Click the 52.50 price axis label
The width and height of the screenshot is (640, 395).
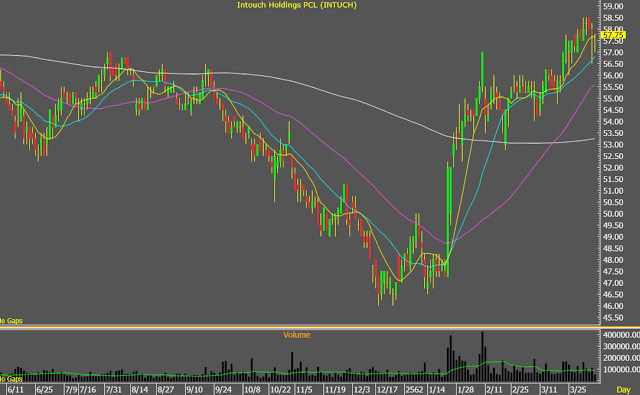(613, 156)
